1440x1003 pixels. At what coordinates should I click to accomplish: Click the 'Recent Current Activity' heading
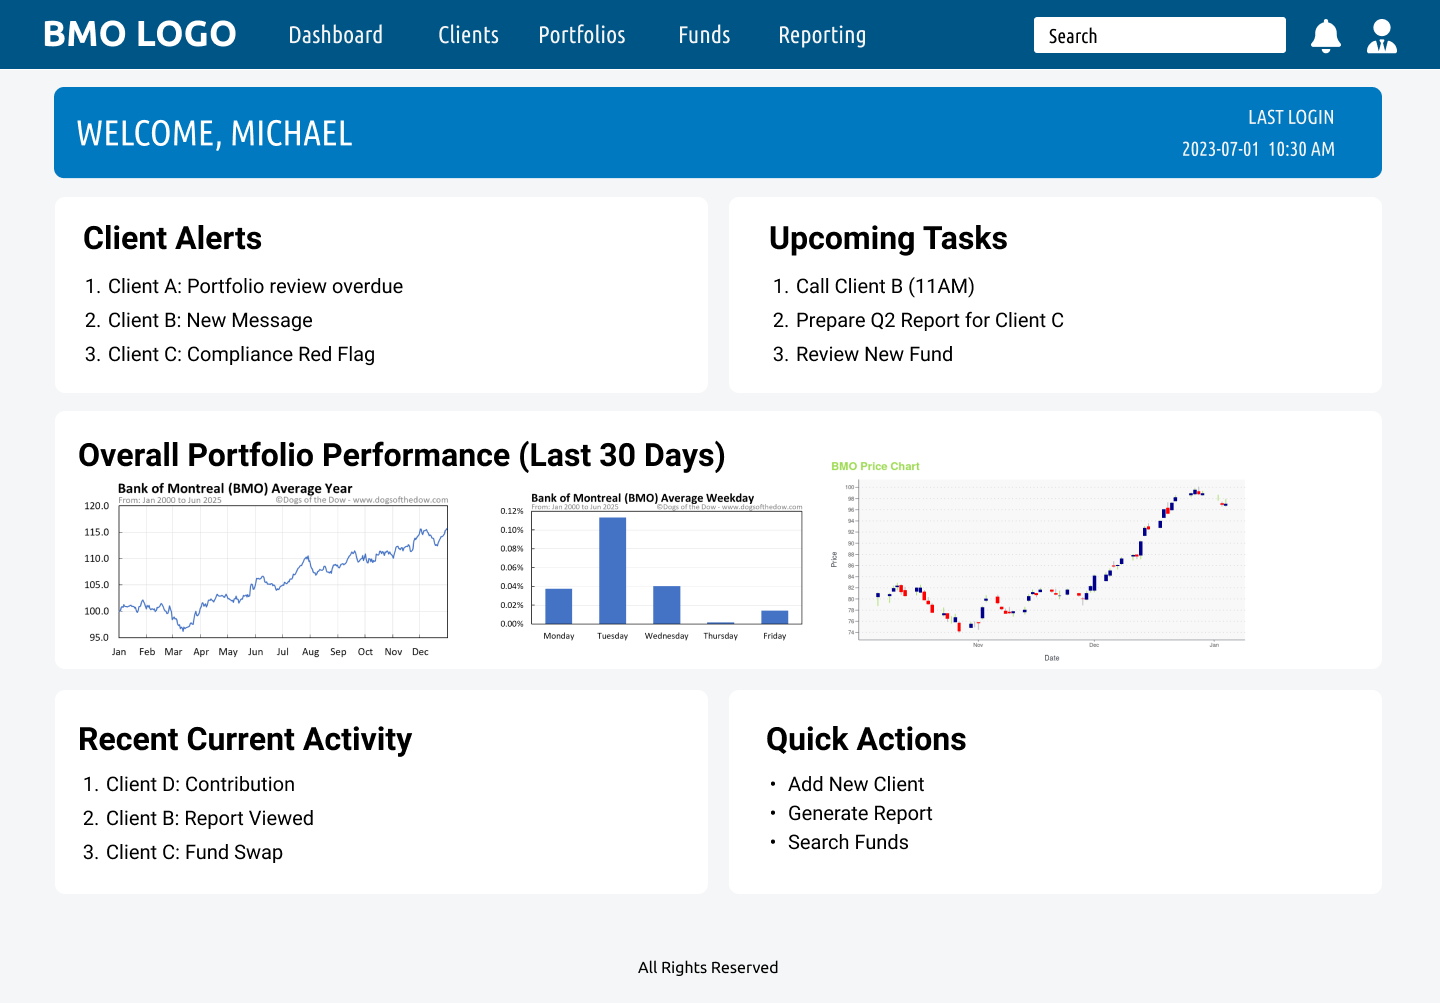click(245, 739)
